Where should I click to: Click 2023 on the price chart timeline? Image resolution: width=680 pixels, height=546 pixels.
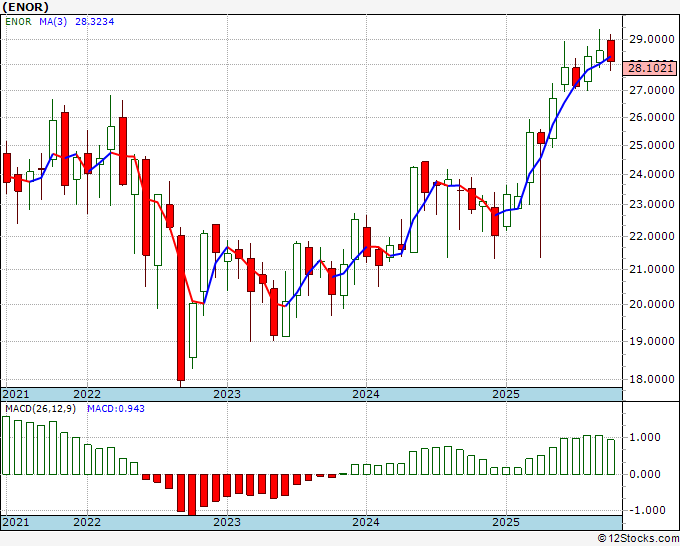(227, 394)
